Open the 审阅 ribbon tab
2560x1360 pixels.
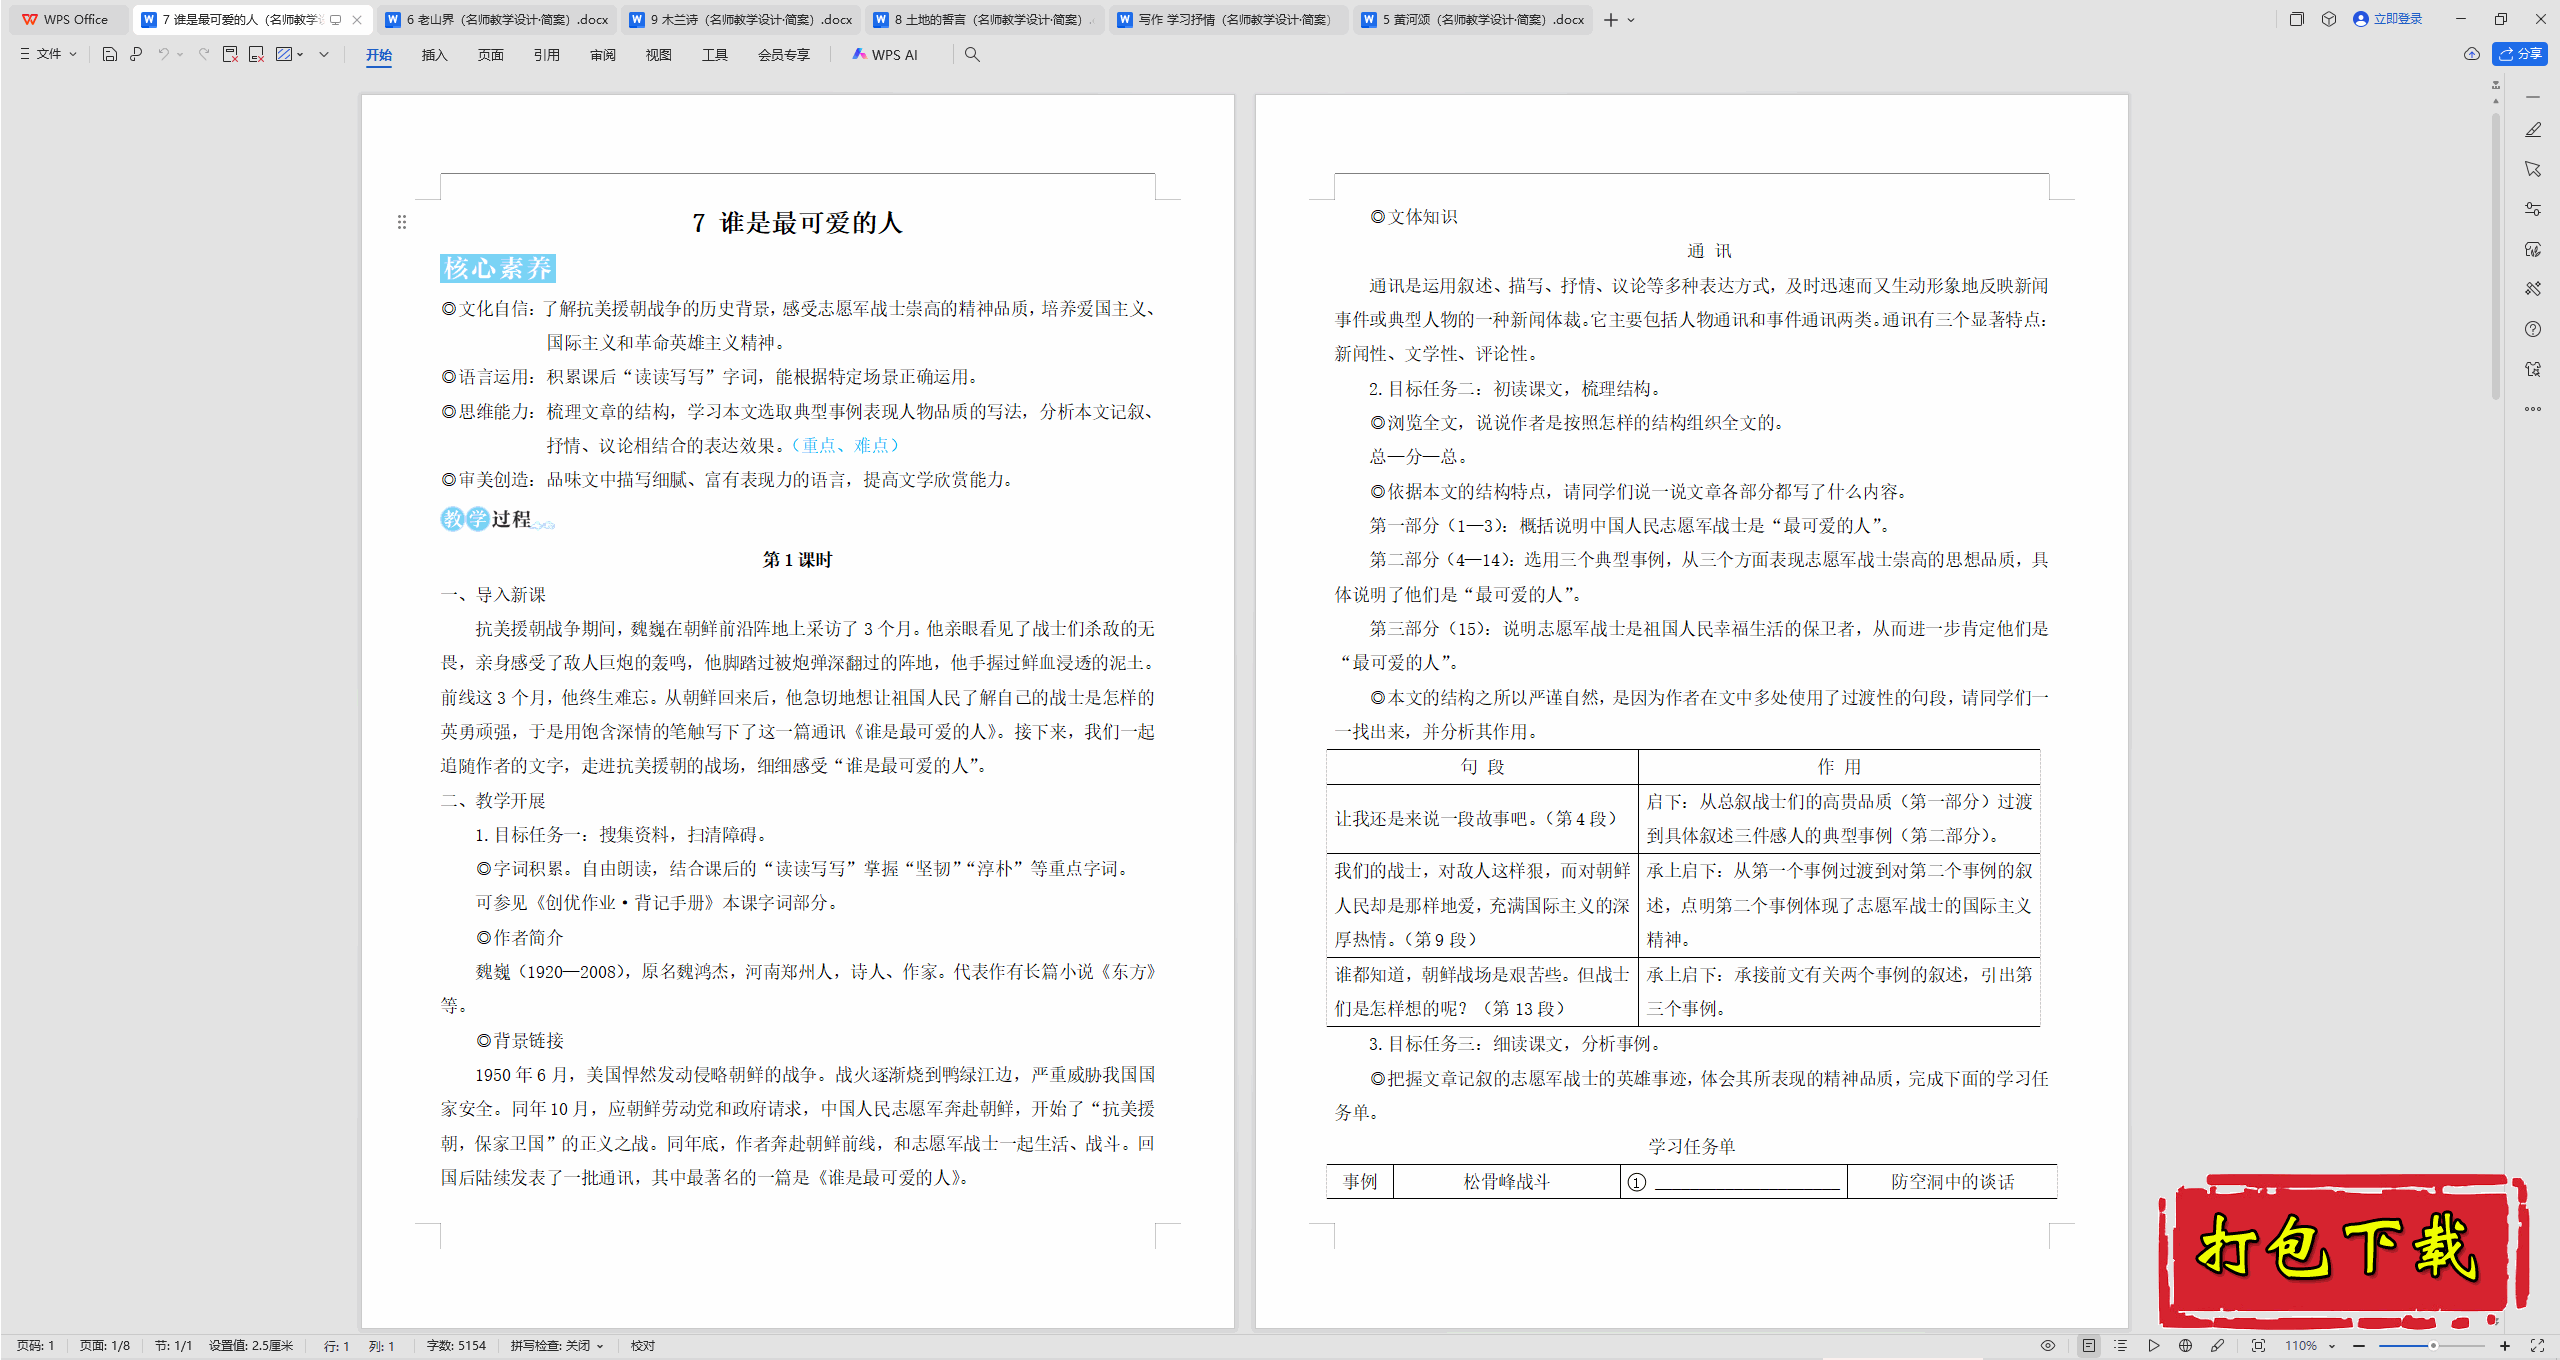(603, 55)
